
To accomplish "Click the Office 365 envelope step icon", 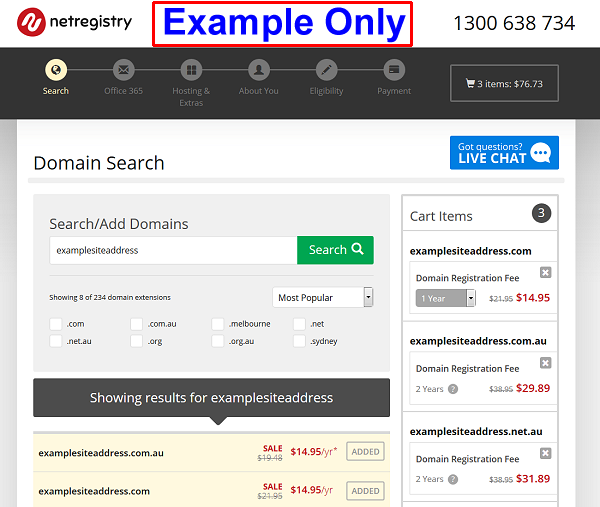I will point(123,70).
